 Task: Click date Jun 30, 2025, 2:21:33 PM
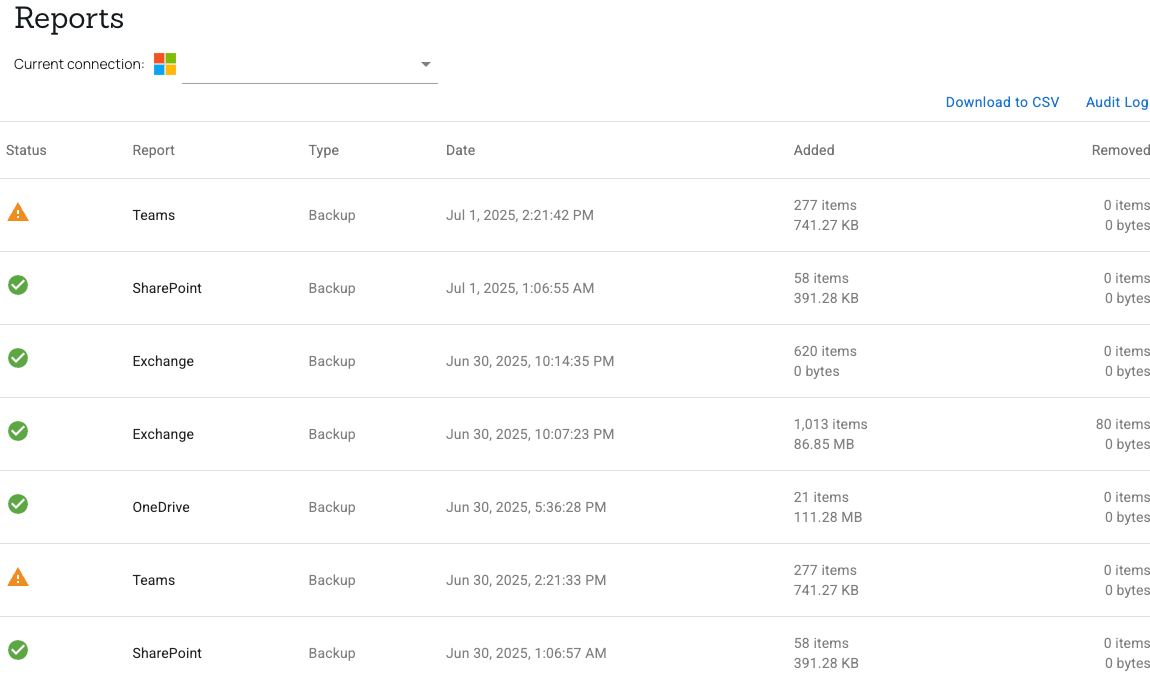526,580
